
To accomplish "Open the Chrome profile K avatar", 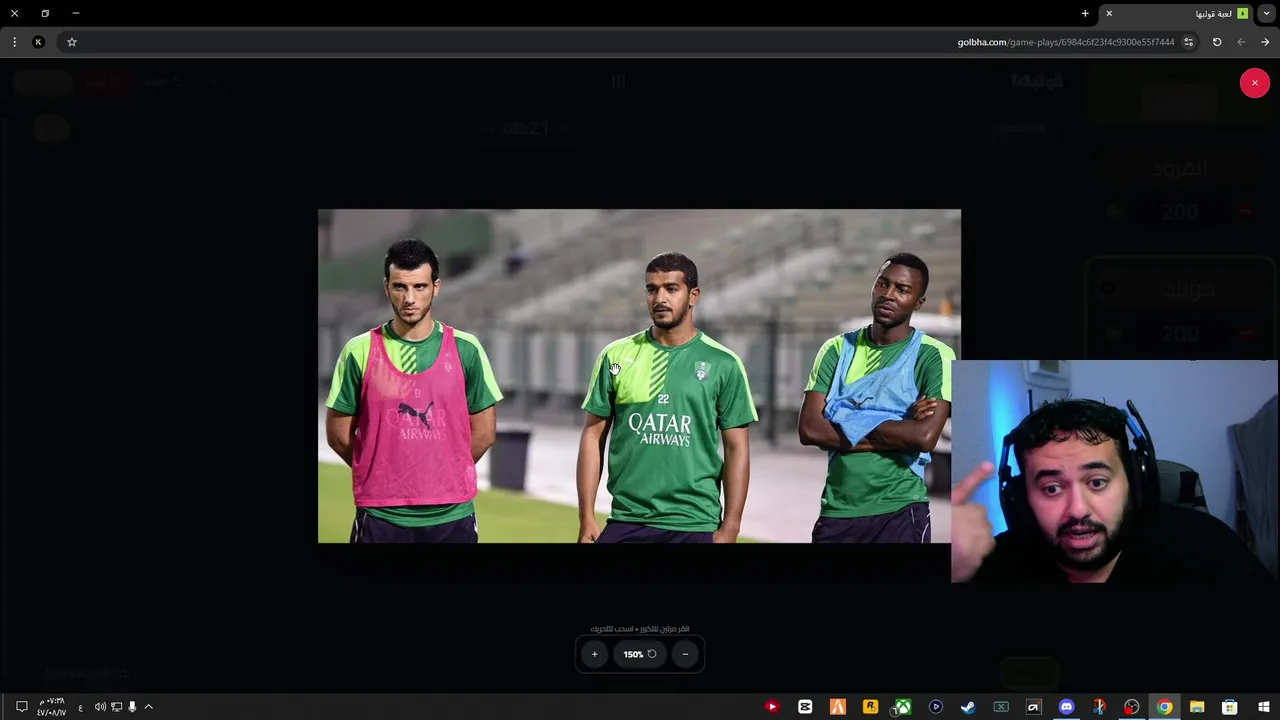I will [x=38, y=42].
